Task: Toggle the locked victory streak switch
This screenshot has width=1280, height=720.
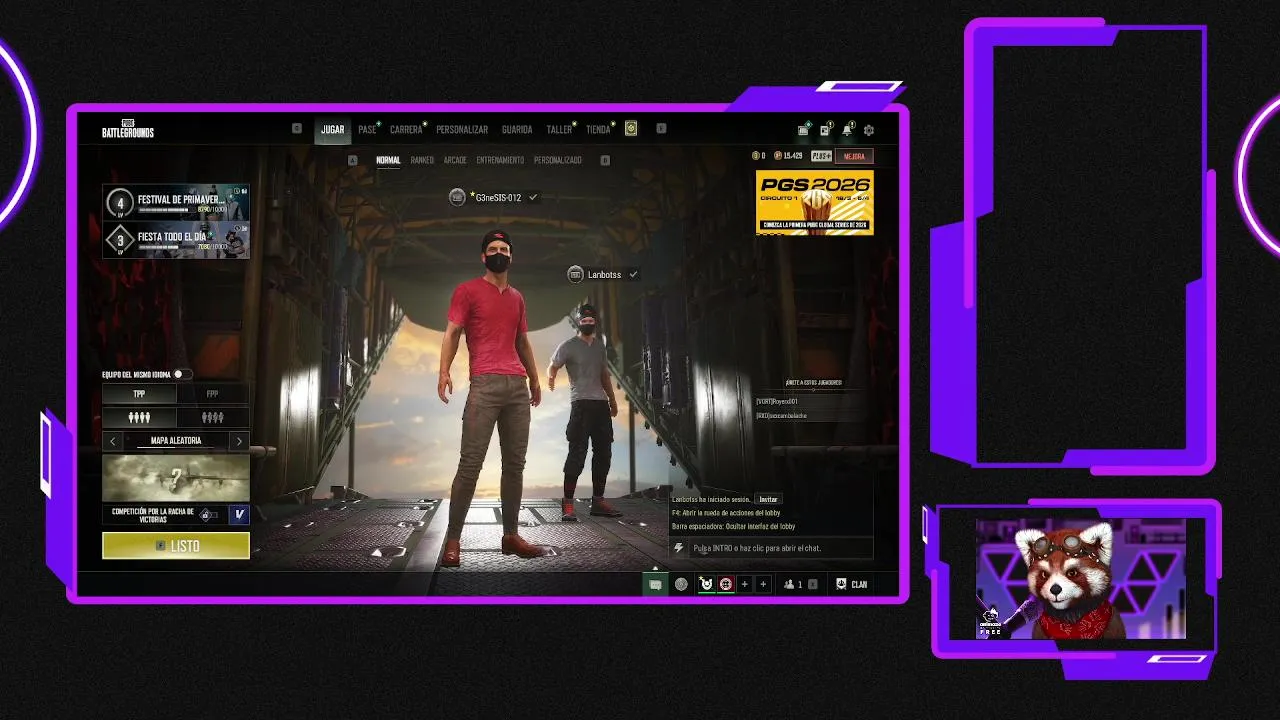Action: point(208,514)
